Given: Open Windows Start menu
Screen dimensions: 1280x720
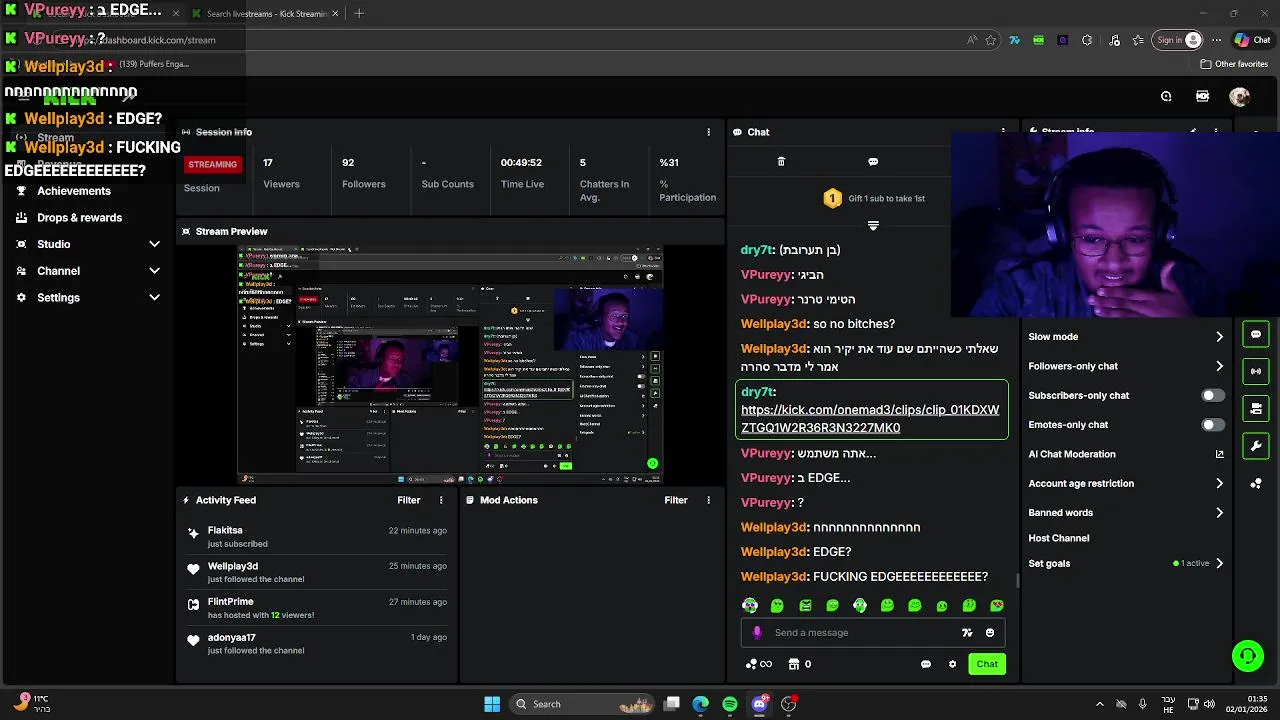Looking at the screenshot, I should click(492, 704).
